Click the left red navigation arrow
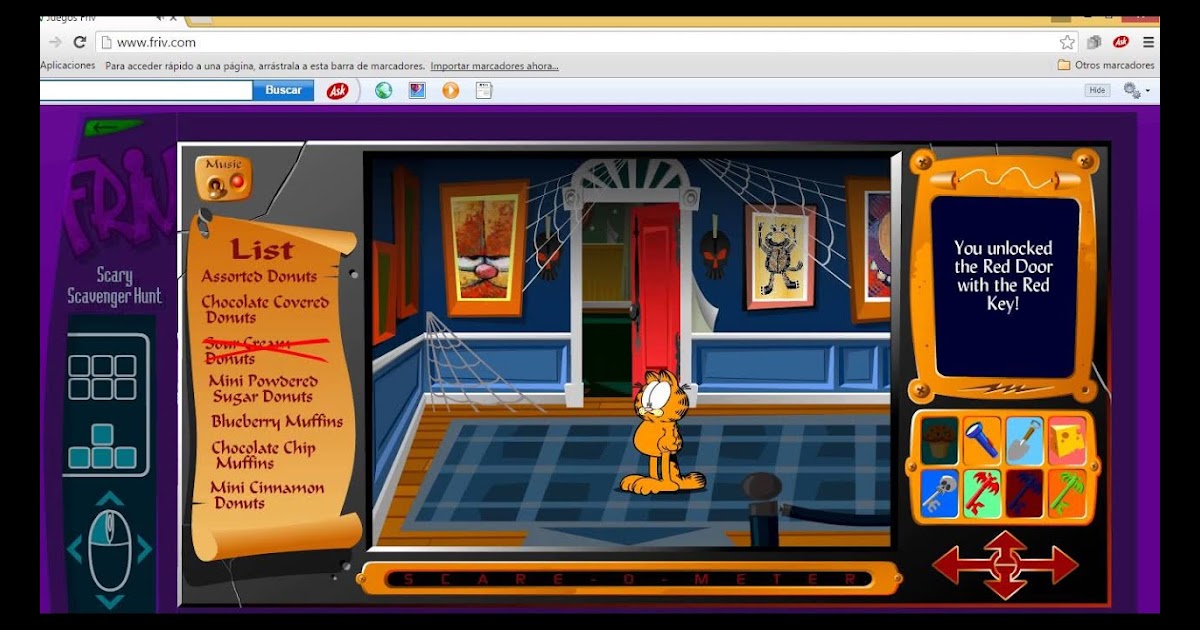Viewport: 1200px width, 630px height. 957,565
